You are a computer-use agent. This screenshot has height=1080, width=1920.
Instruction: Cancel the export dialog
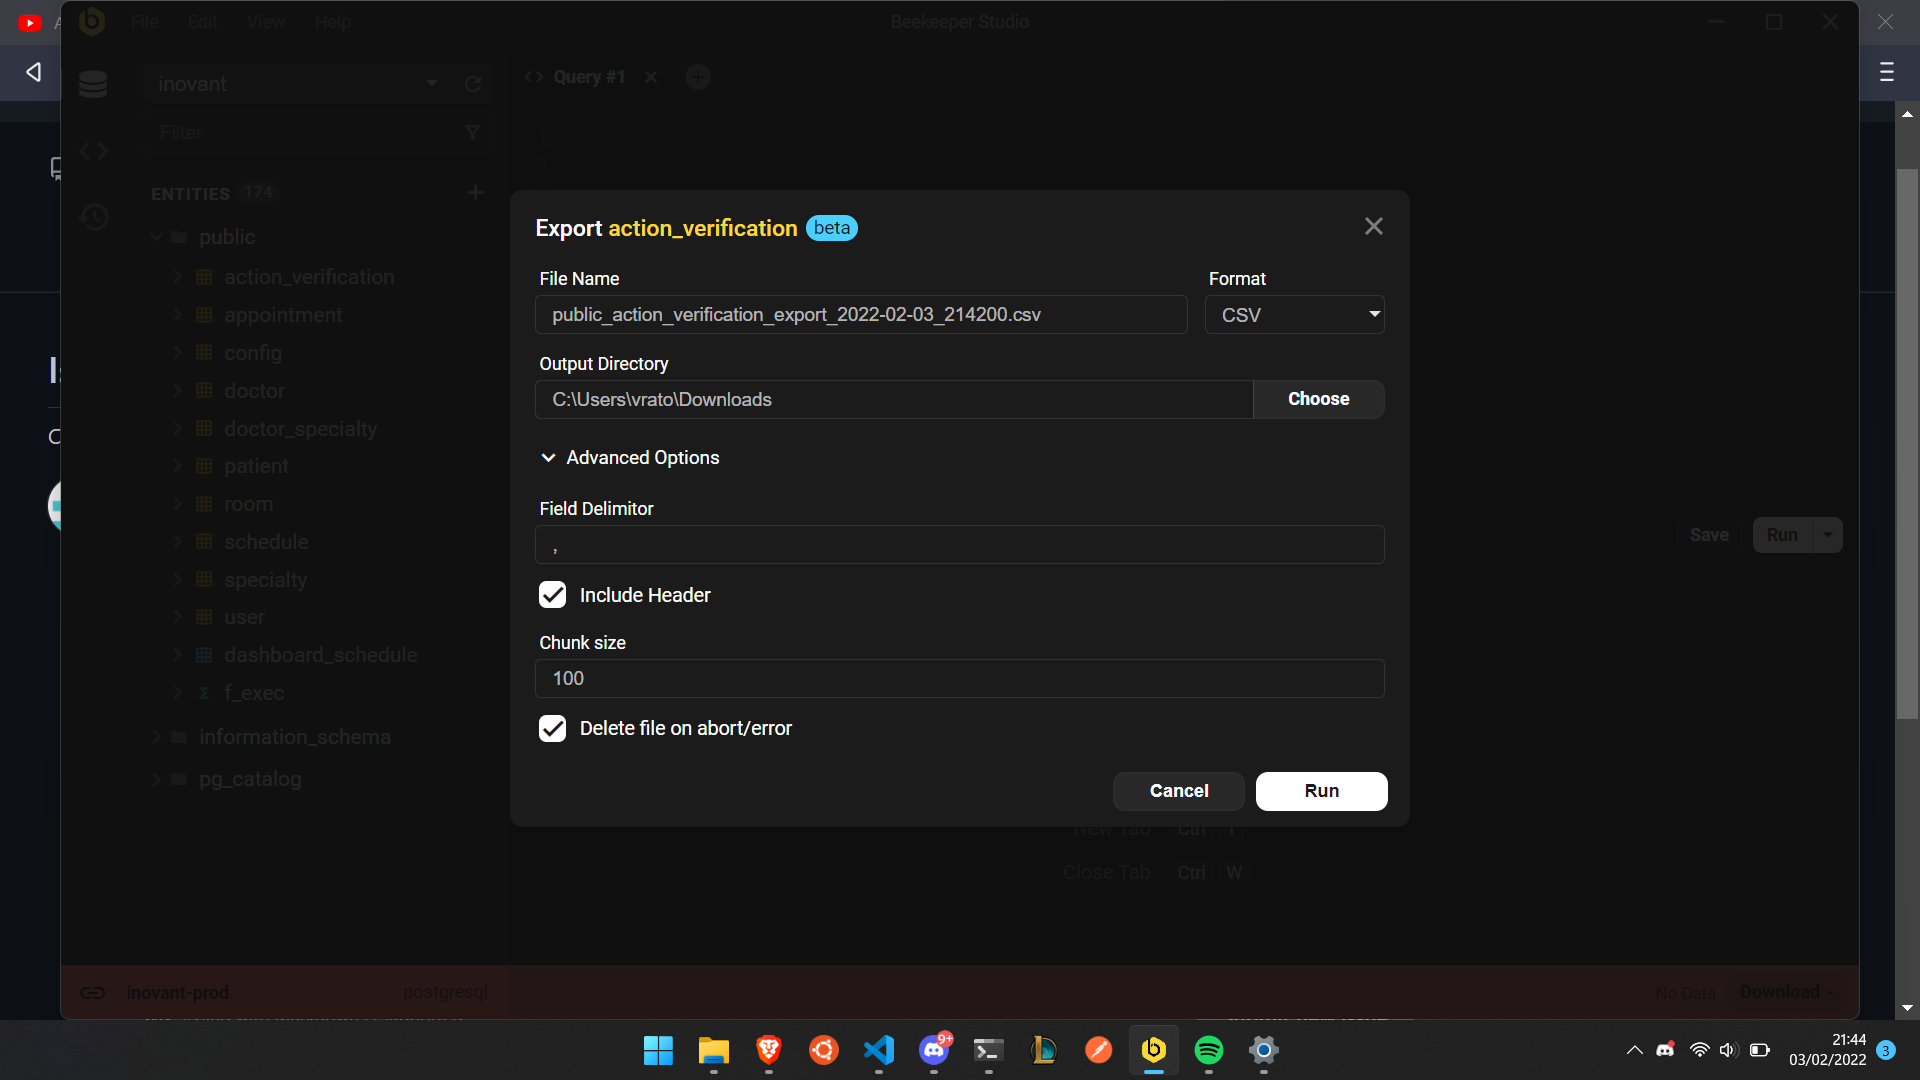1179,791
